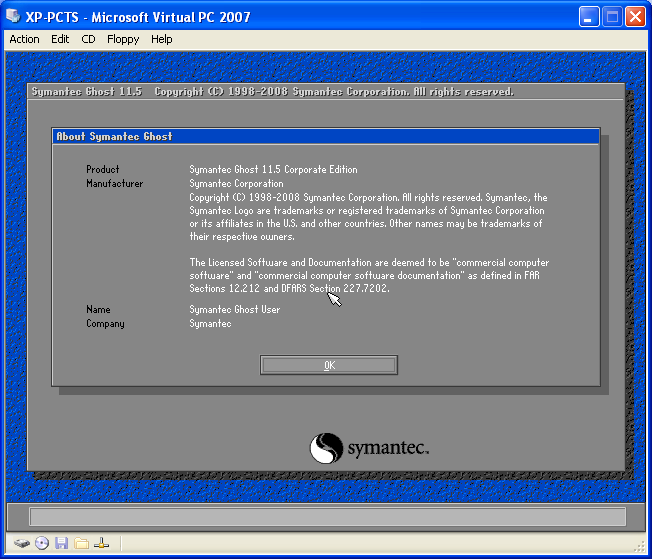Screen dimensions: 652x559
Task: Click the "Company" label
Action: [105, 324]
